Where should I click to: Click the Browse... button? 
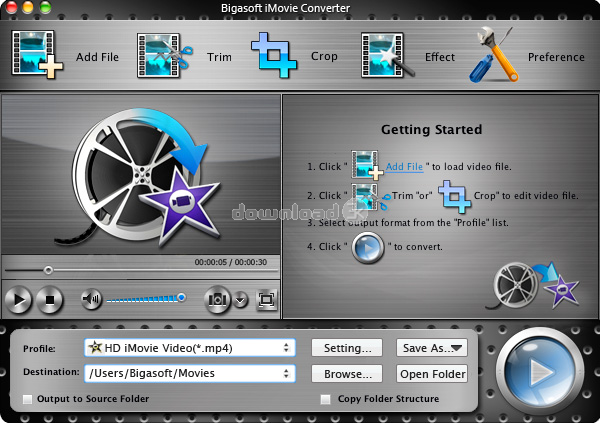pyautogui.click(x=347, y=374)
